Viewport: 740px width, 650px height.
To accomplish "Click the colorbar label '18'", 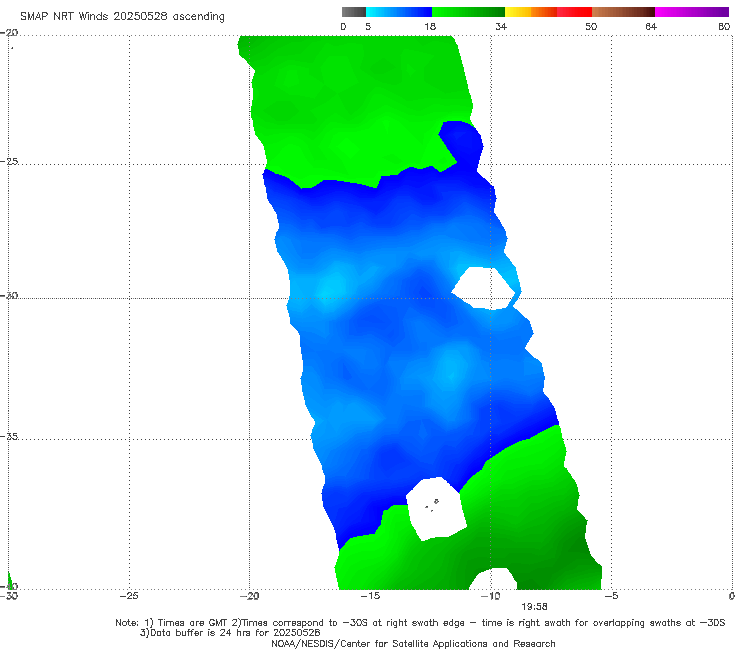I will [430, 26].
